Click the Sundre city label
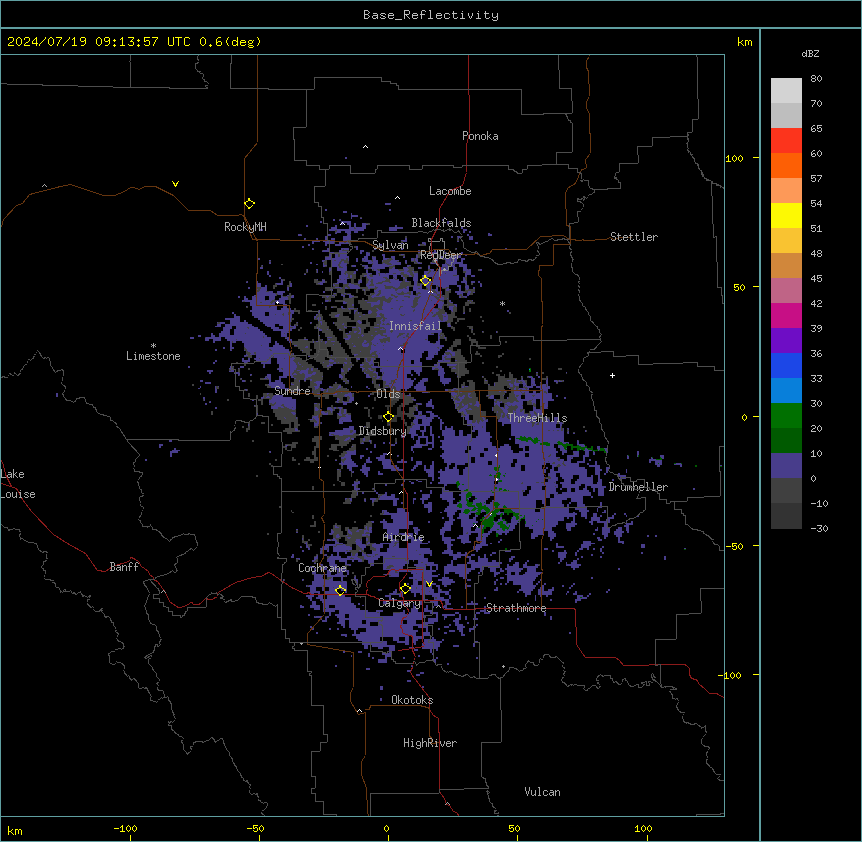 pos(292,391)
